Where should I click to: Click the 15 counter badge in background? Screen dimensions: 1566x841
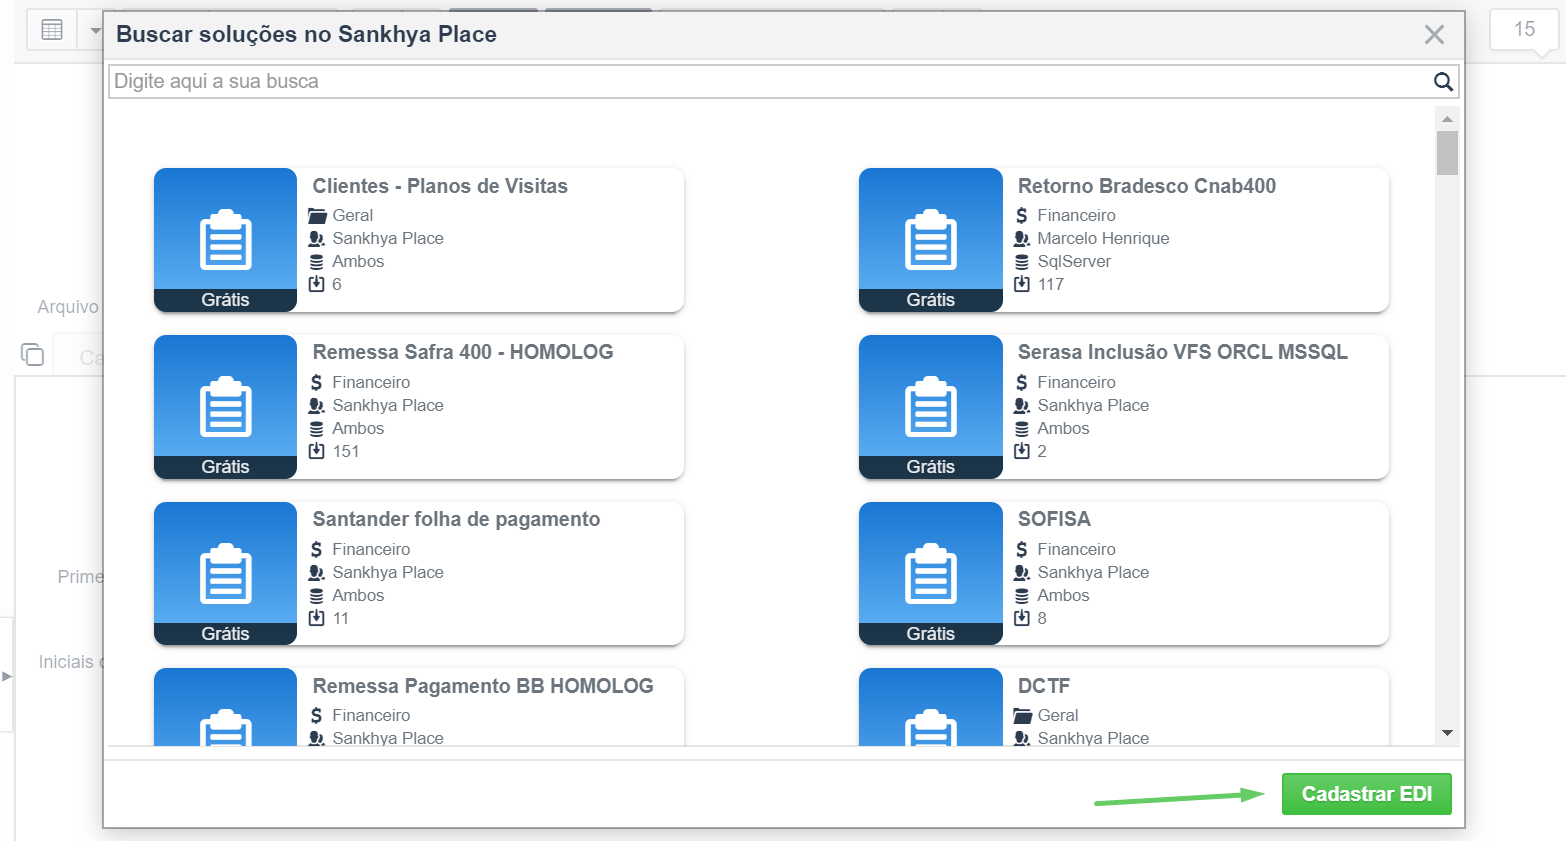pyautogui.click(x=1524, y=29)
